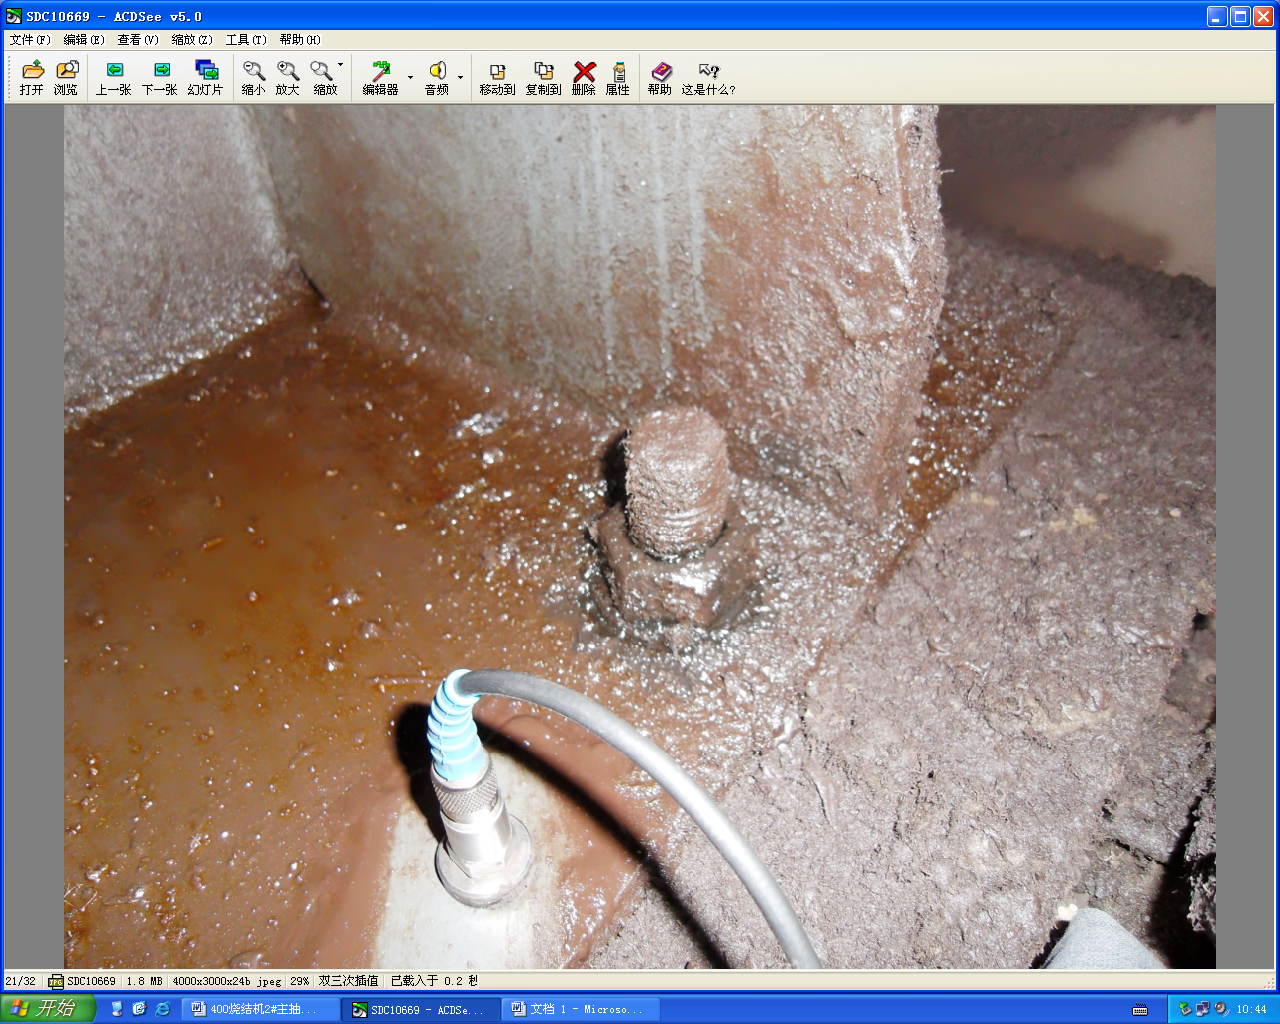Viewport: 1280px width, 1024px height.
Task: Open the 文件(F) menu
Action: pos(30,40)
